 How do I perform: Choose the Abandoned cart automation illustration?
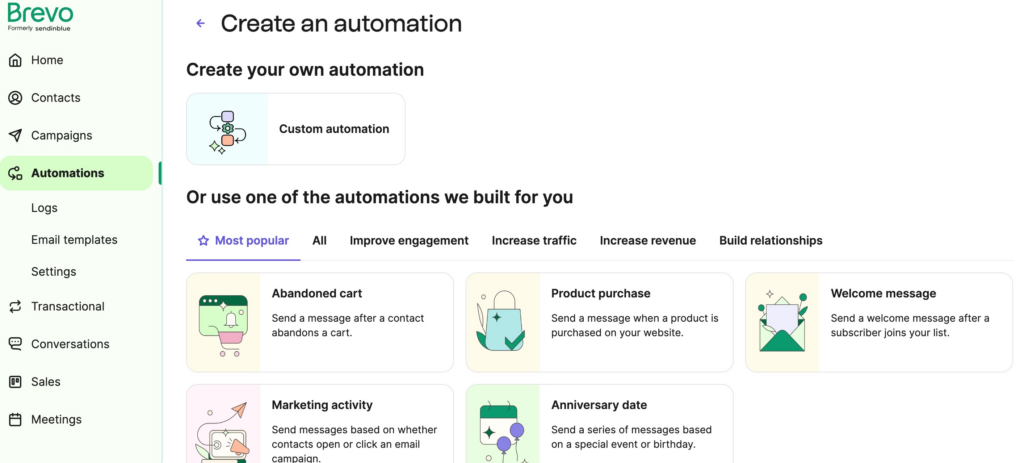point(223,323)
